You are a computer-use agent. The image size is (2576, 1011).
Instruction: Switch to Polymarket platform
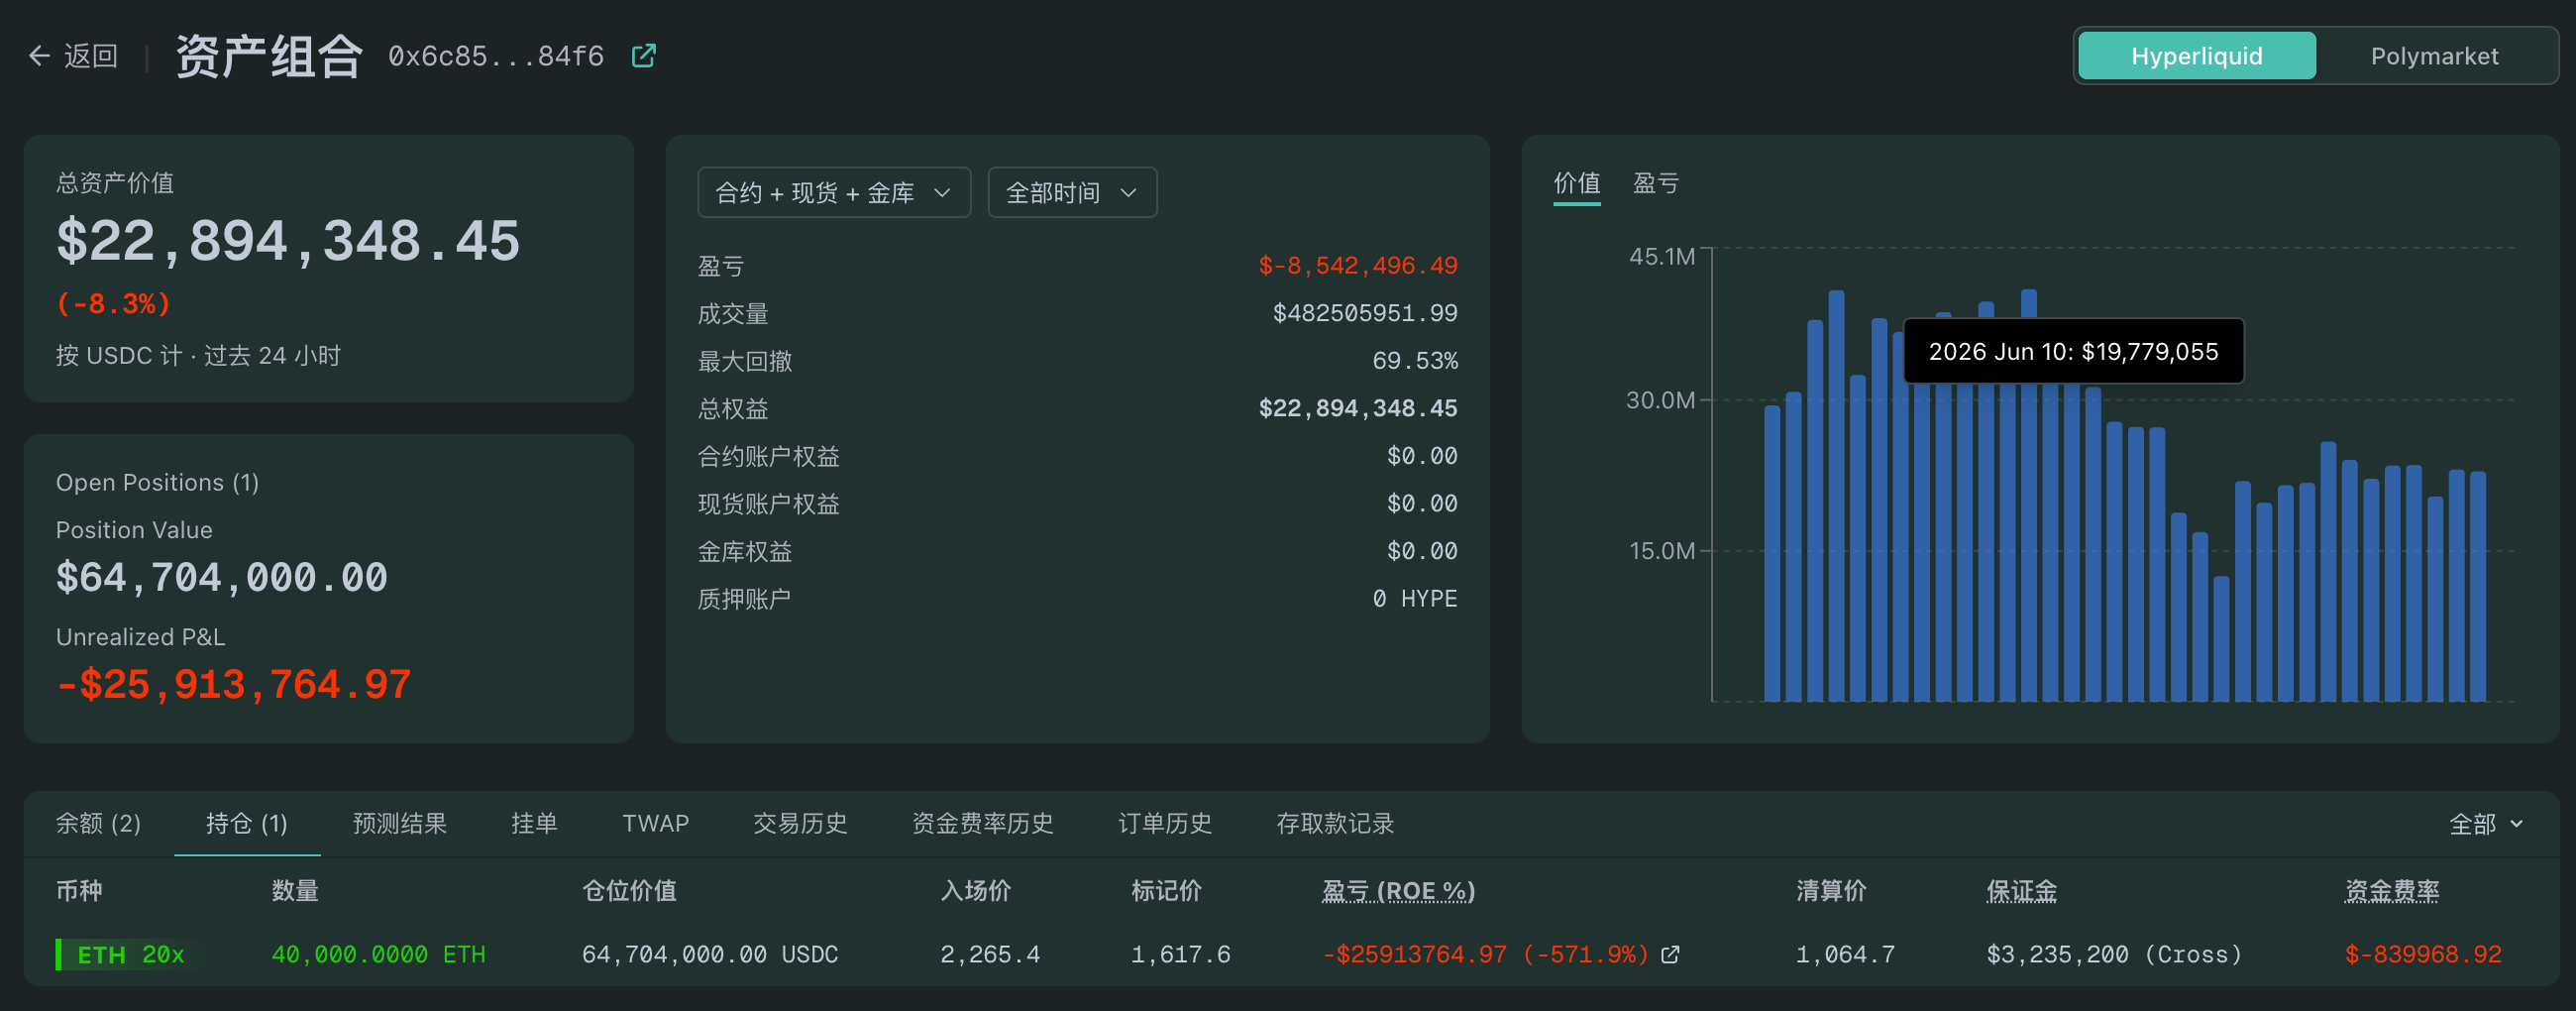2434,56
